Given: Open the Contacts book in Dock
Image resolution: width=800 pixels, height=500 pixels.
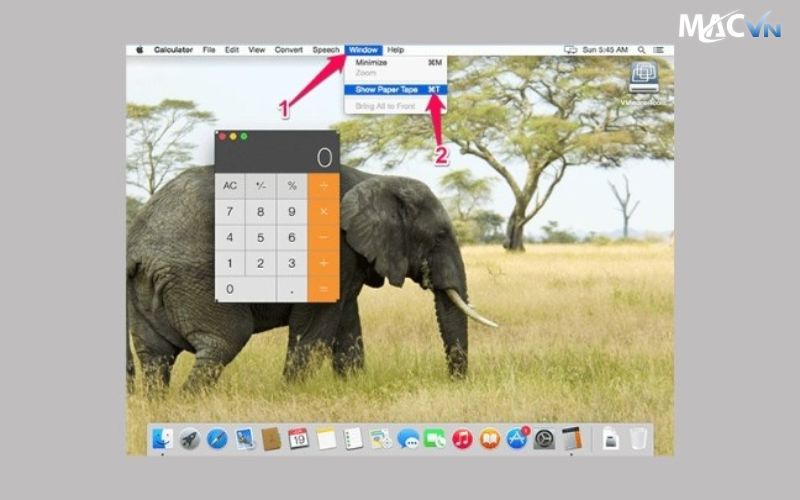Looking at the screenshot, I should pyautogui.click(x=271, y=438).
